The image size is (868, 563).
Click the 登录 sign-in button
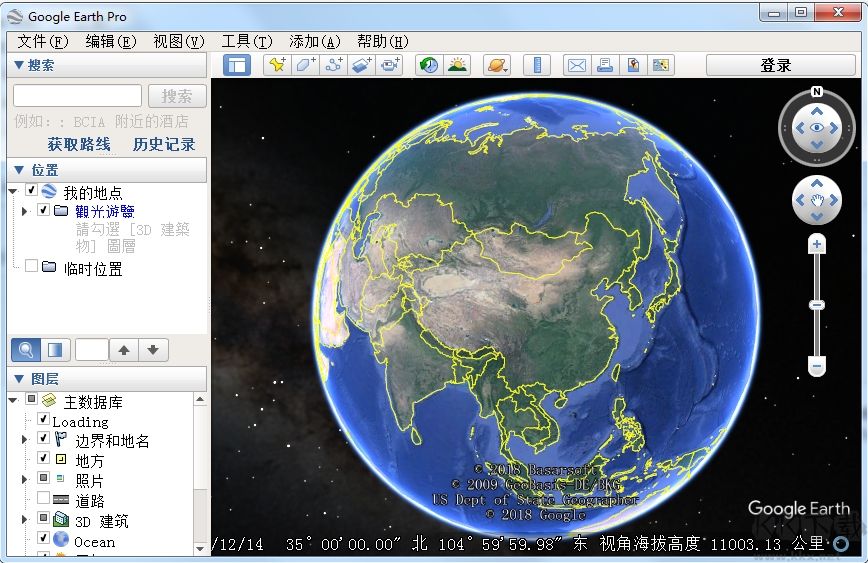tap(776, 65)
